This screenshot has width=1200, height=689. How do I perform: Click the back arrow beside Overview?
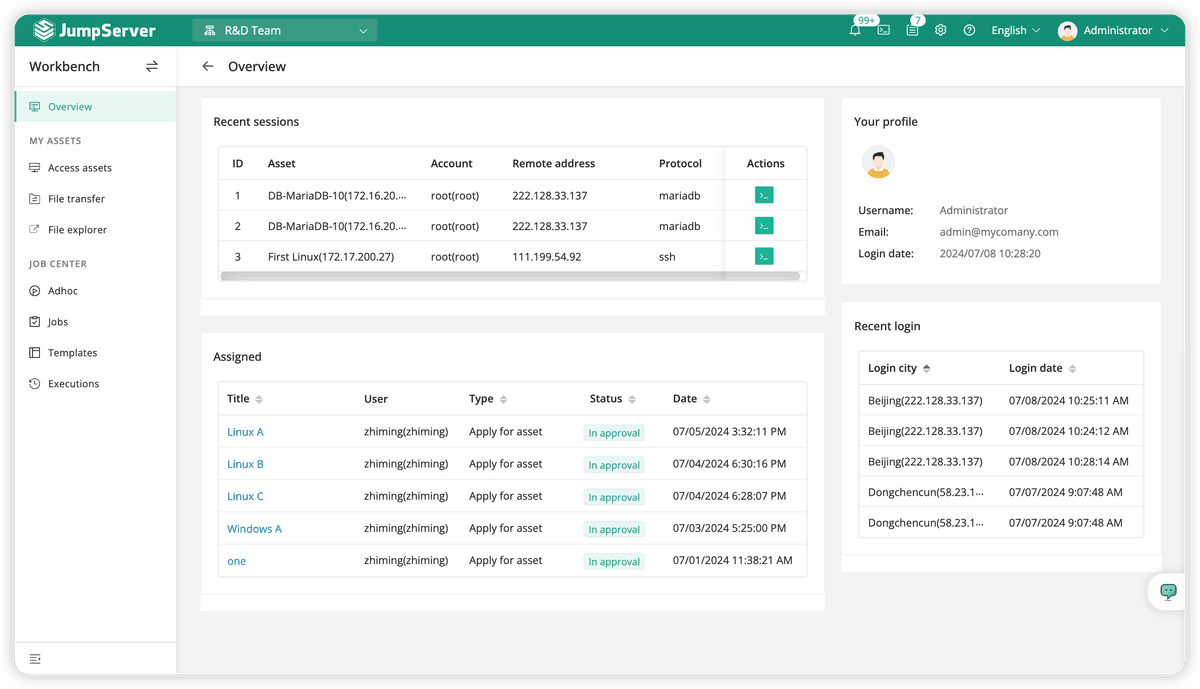[208, 67]
